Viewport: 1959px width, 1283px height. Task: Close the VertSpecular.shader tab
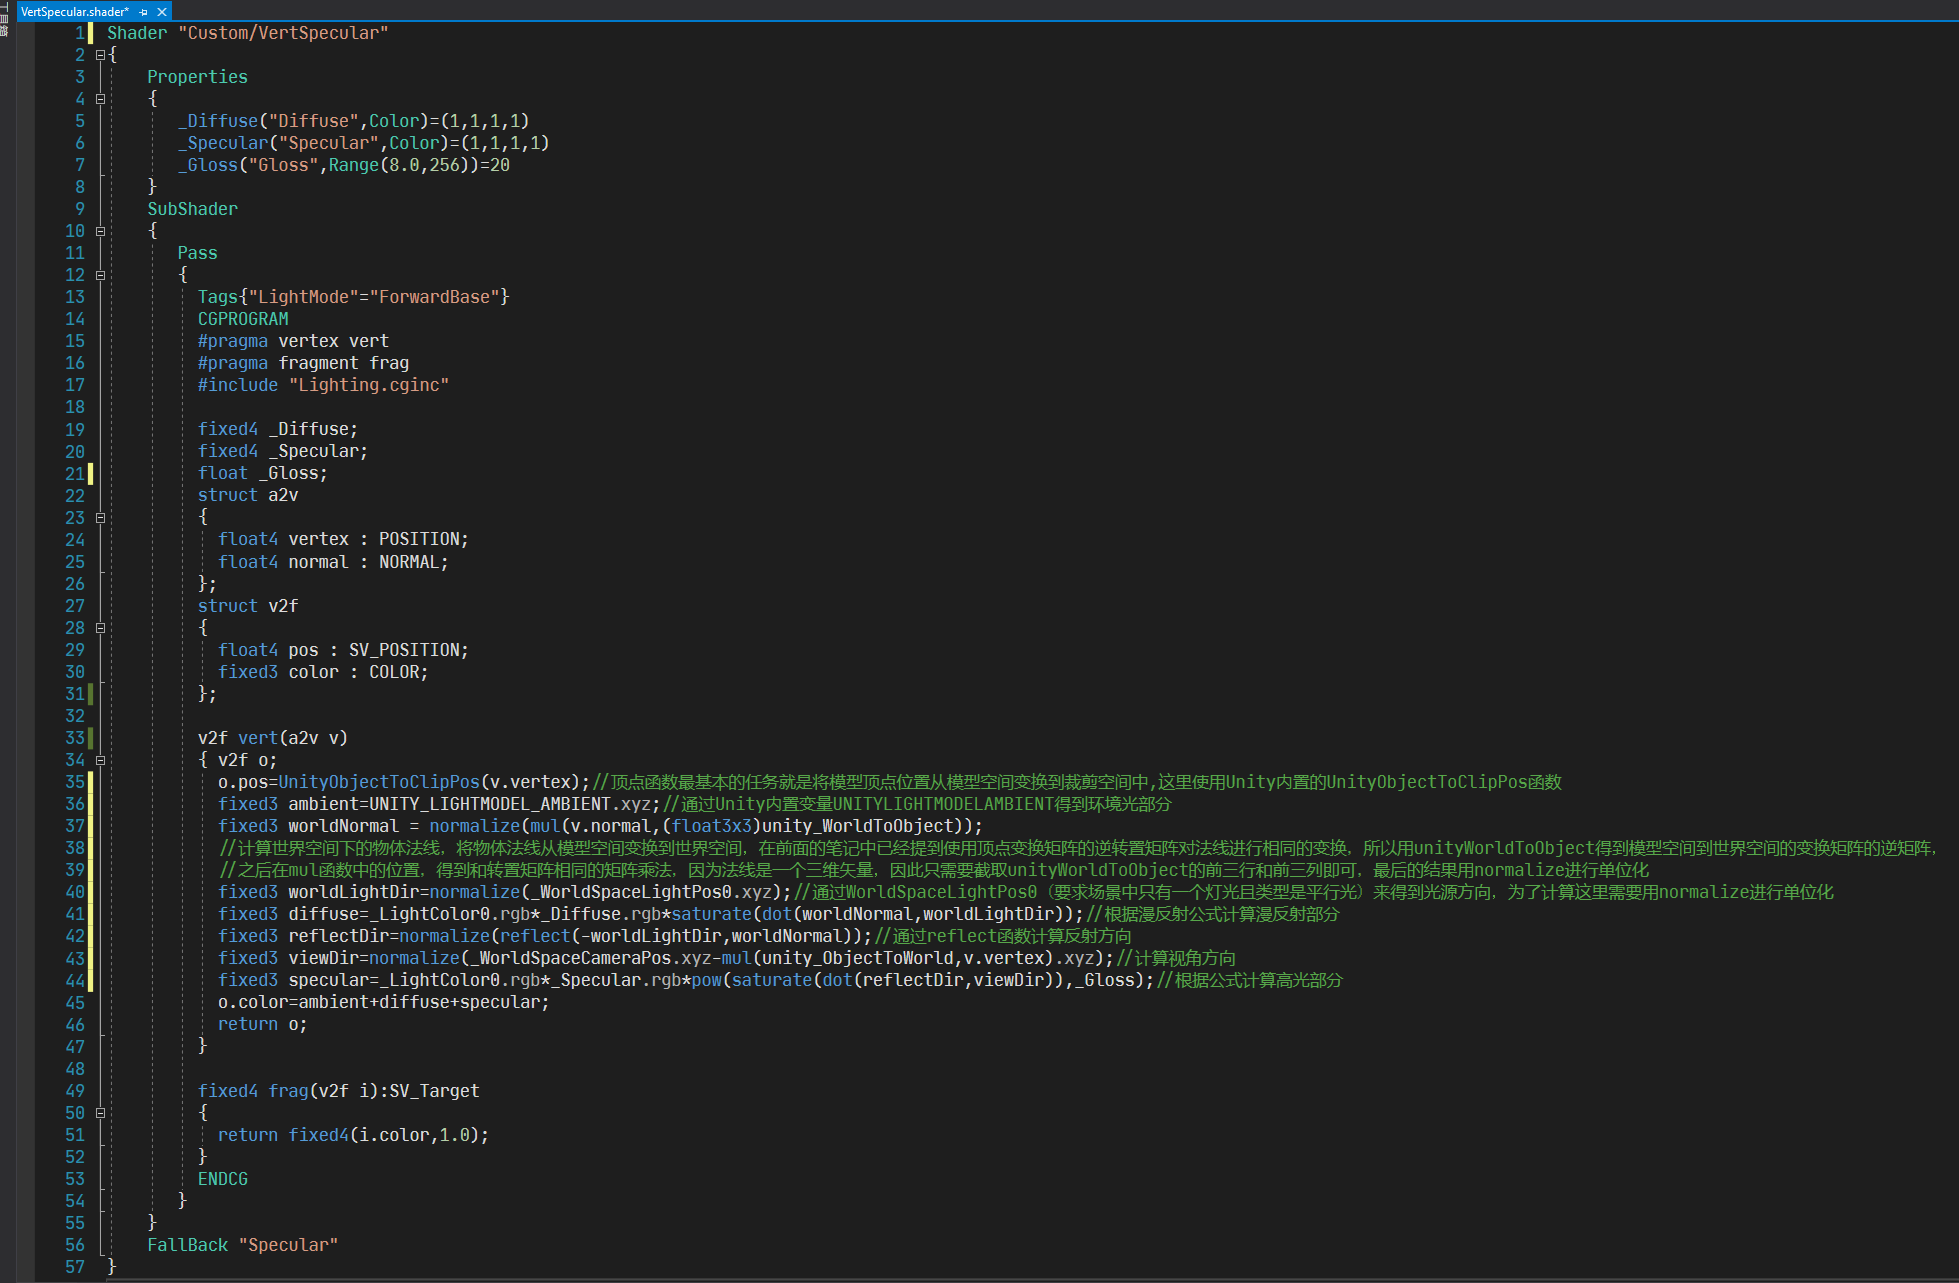162,12
